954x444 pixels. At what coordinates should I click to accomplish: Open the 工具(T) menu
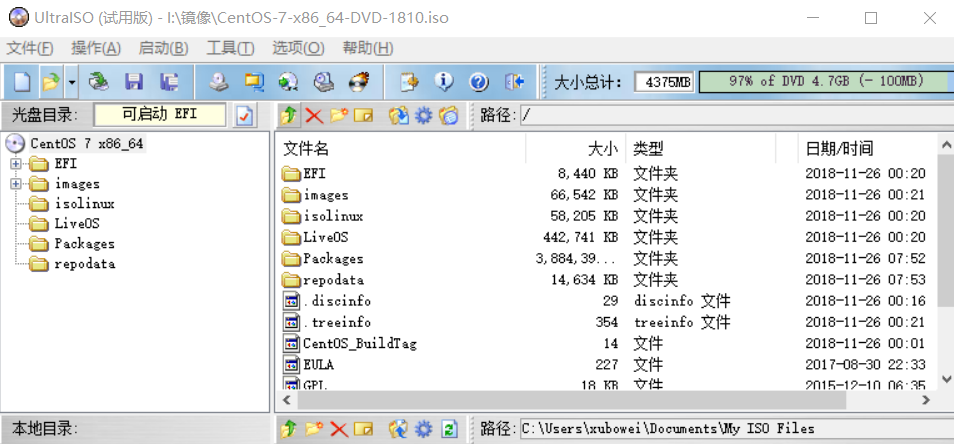pyautogui.click(x=230, y=49)
